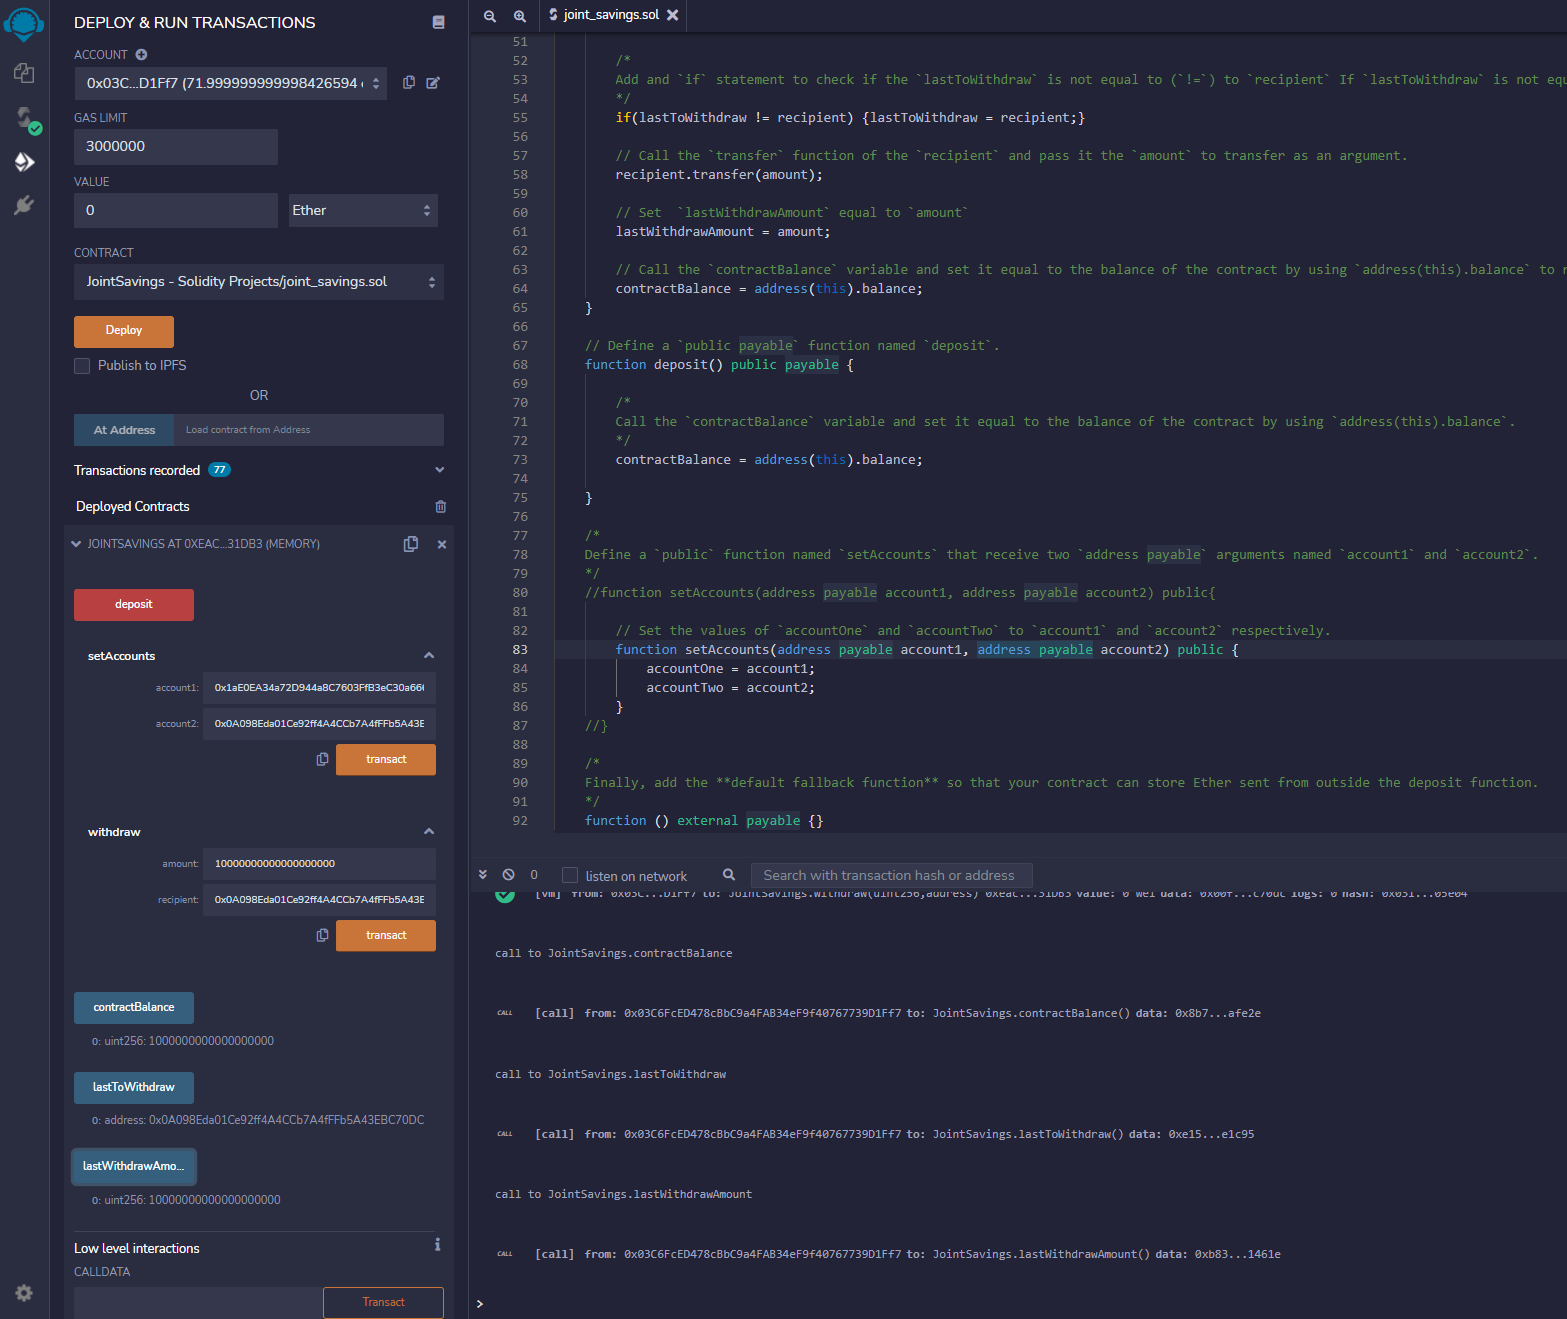Zoom out editor font icon

490,16
